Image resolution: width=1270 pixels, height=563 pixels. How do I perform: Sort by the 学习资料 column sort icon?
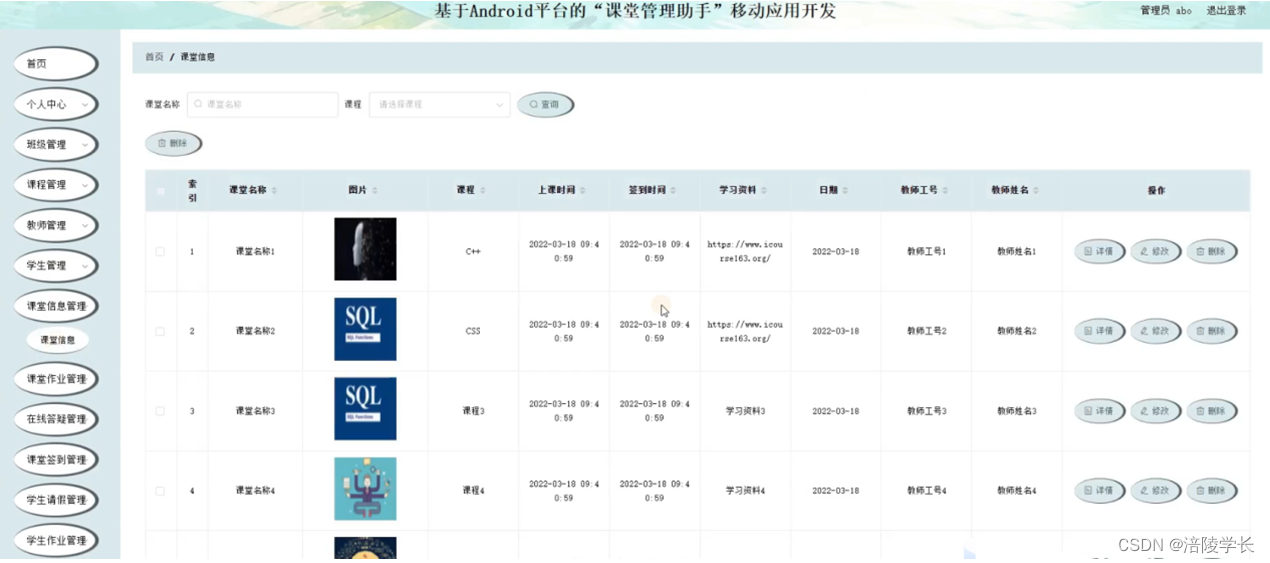coord(764,190)
